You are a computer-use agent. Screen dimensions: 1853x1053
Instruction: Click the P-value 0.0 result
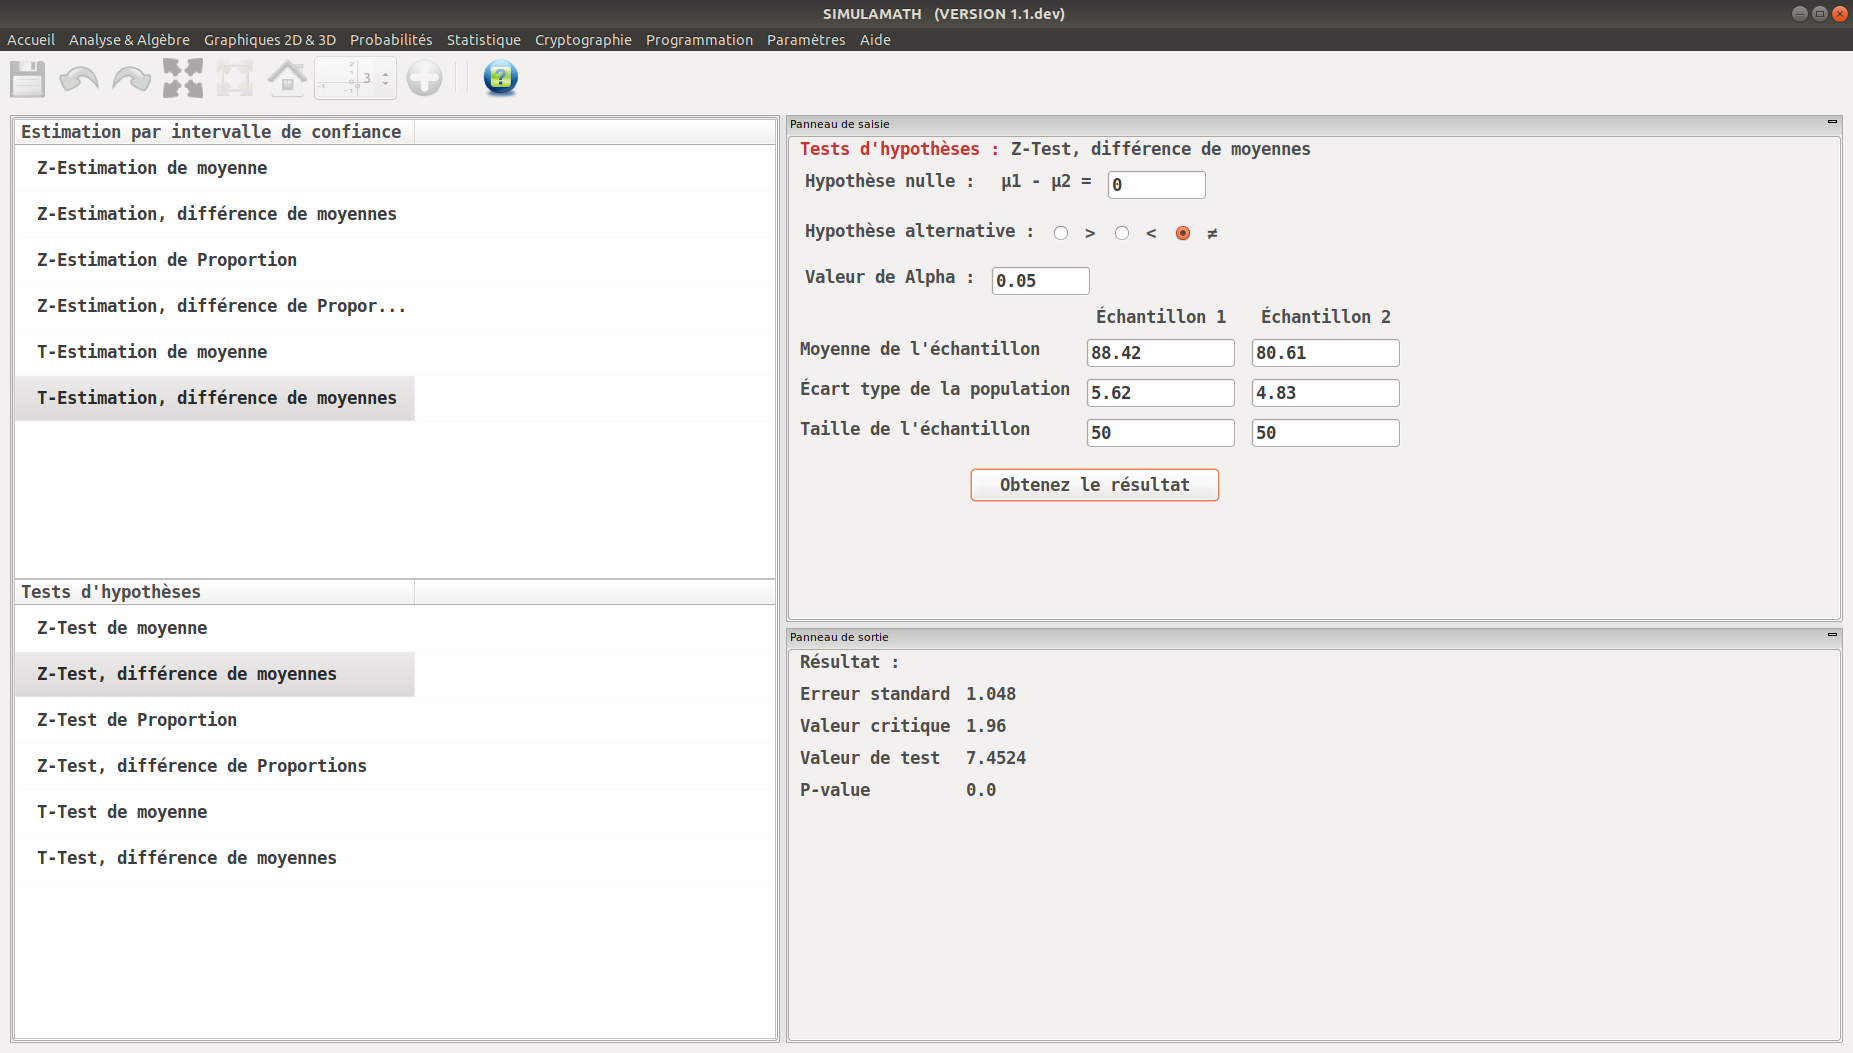point(981,790)
